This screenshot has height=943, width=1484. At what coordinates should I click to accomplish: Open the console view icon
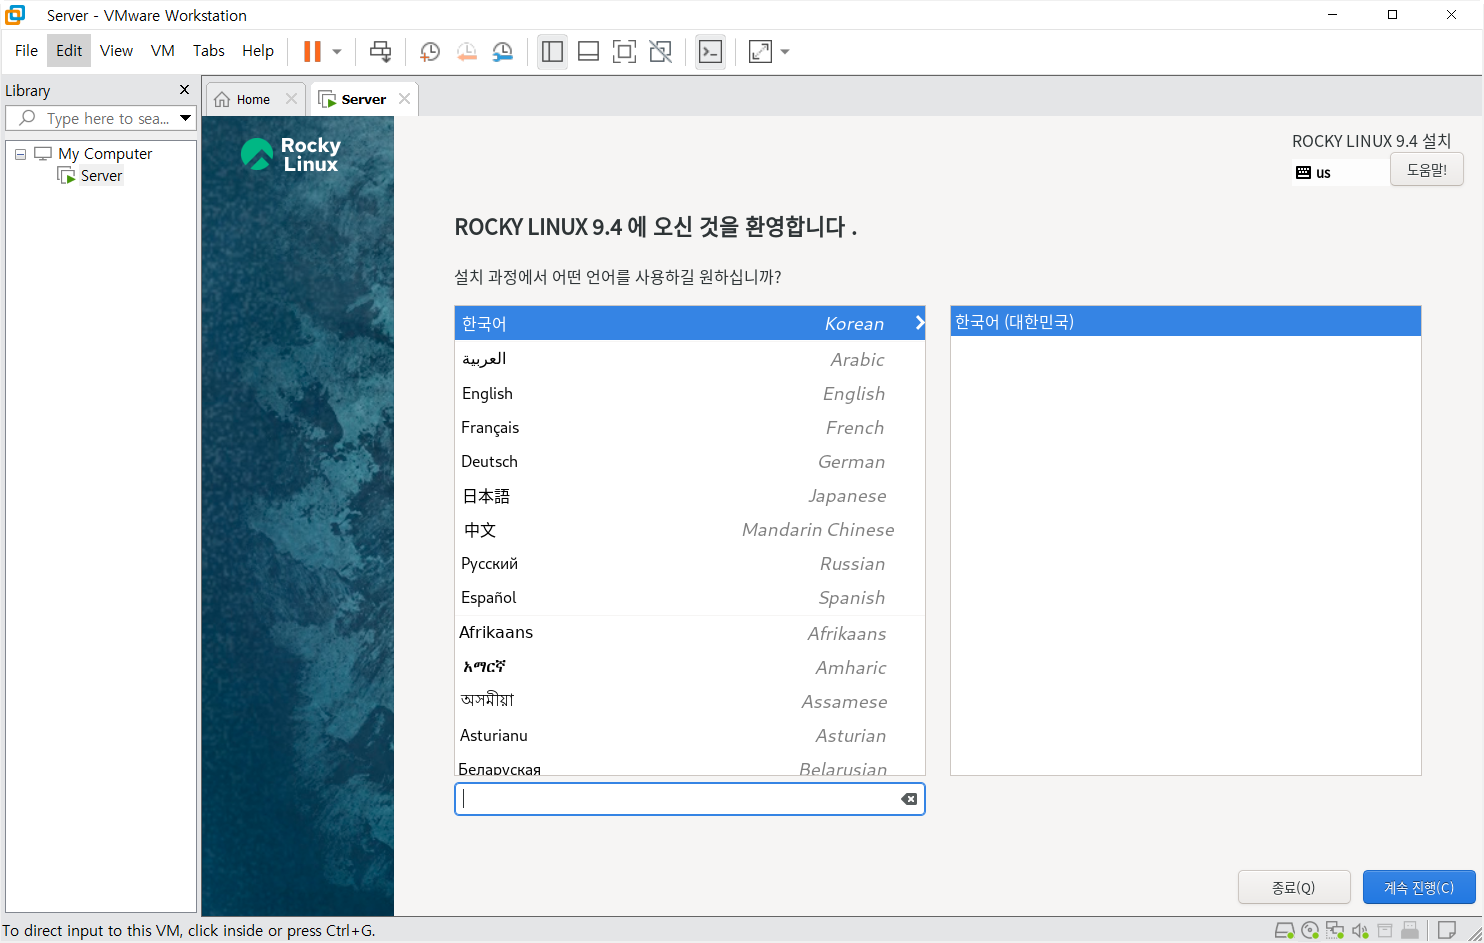(x=710, y=51)
